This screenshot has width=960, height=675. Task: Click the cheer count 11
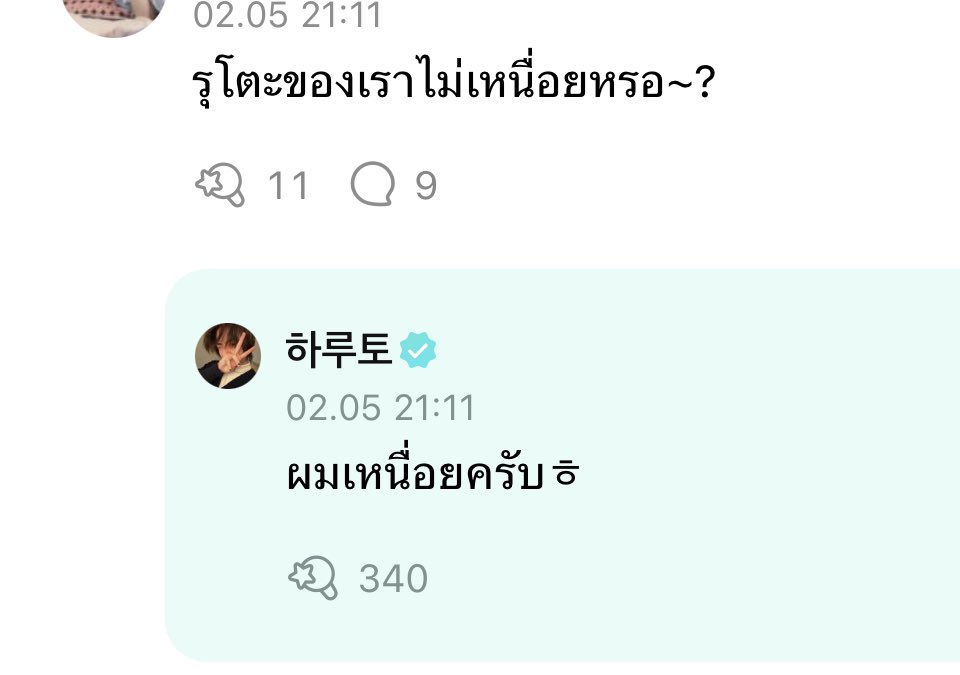288,186
